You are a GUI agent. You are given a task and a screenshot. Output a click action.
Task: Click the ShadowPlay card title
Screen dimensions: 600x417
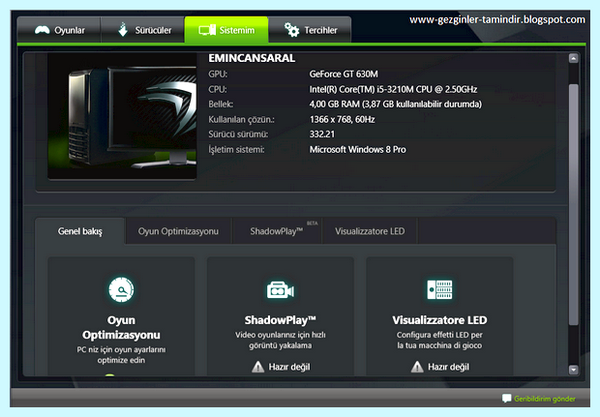coord(280,320)
